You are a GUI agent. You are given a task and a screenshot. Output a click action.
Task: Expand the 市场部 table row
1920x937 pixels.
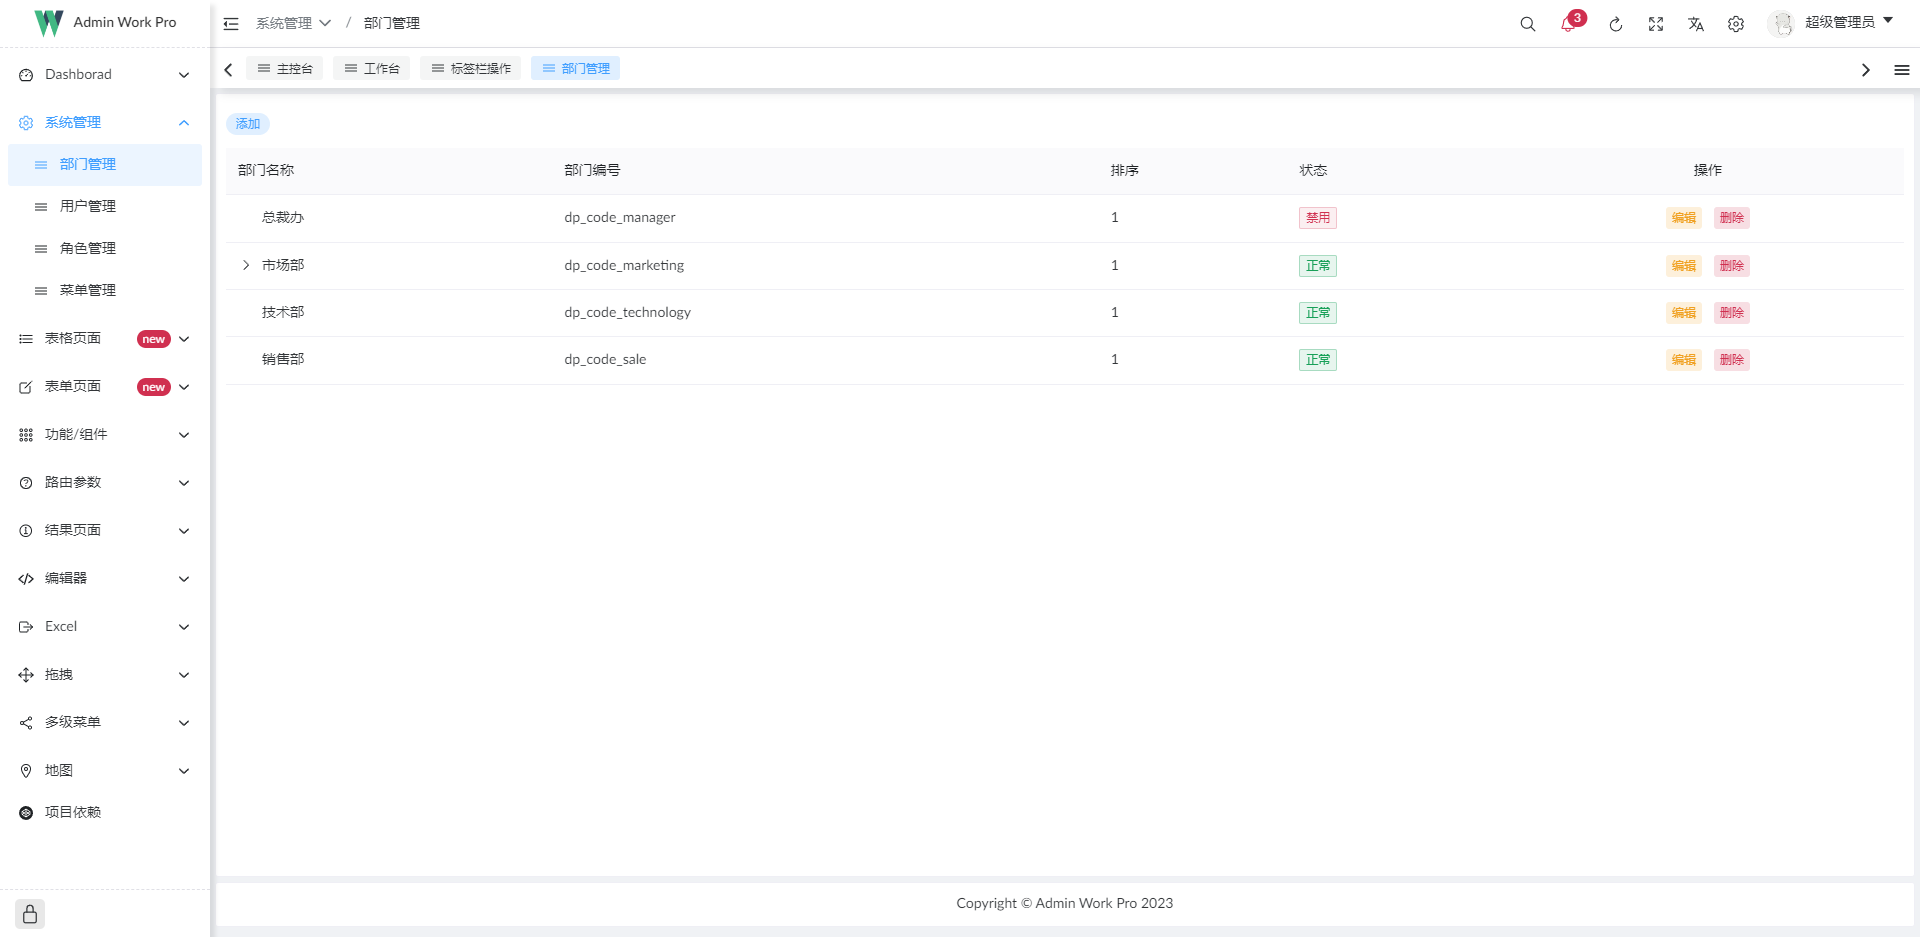click(246, 265)
